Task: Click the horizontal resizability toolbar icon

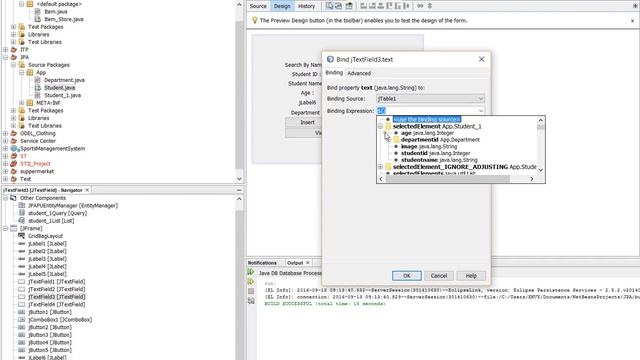Action: (420, 6)
